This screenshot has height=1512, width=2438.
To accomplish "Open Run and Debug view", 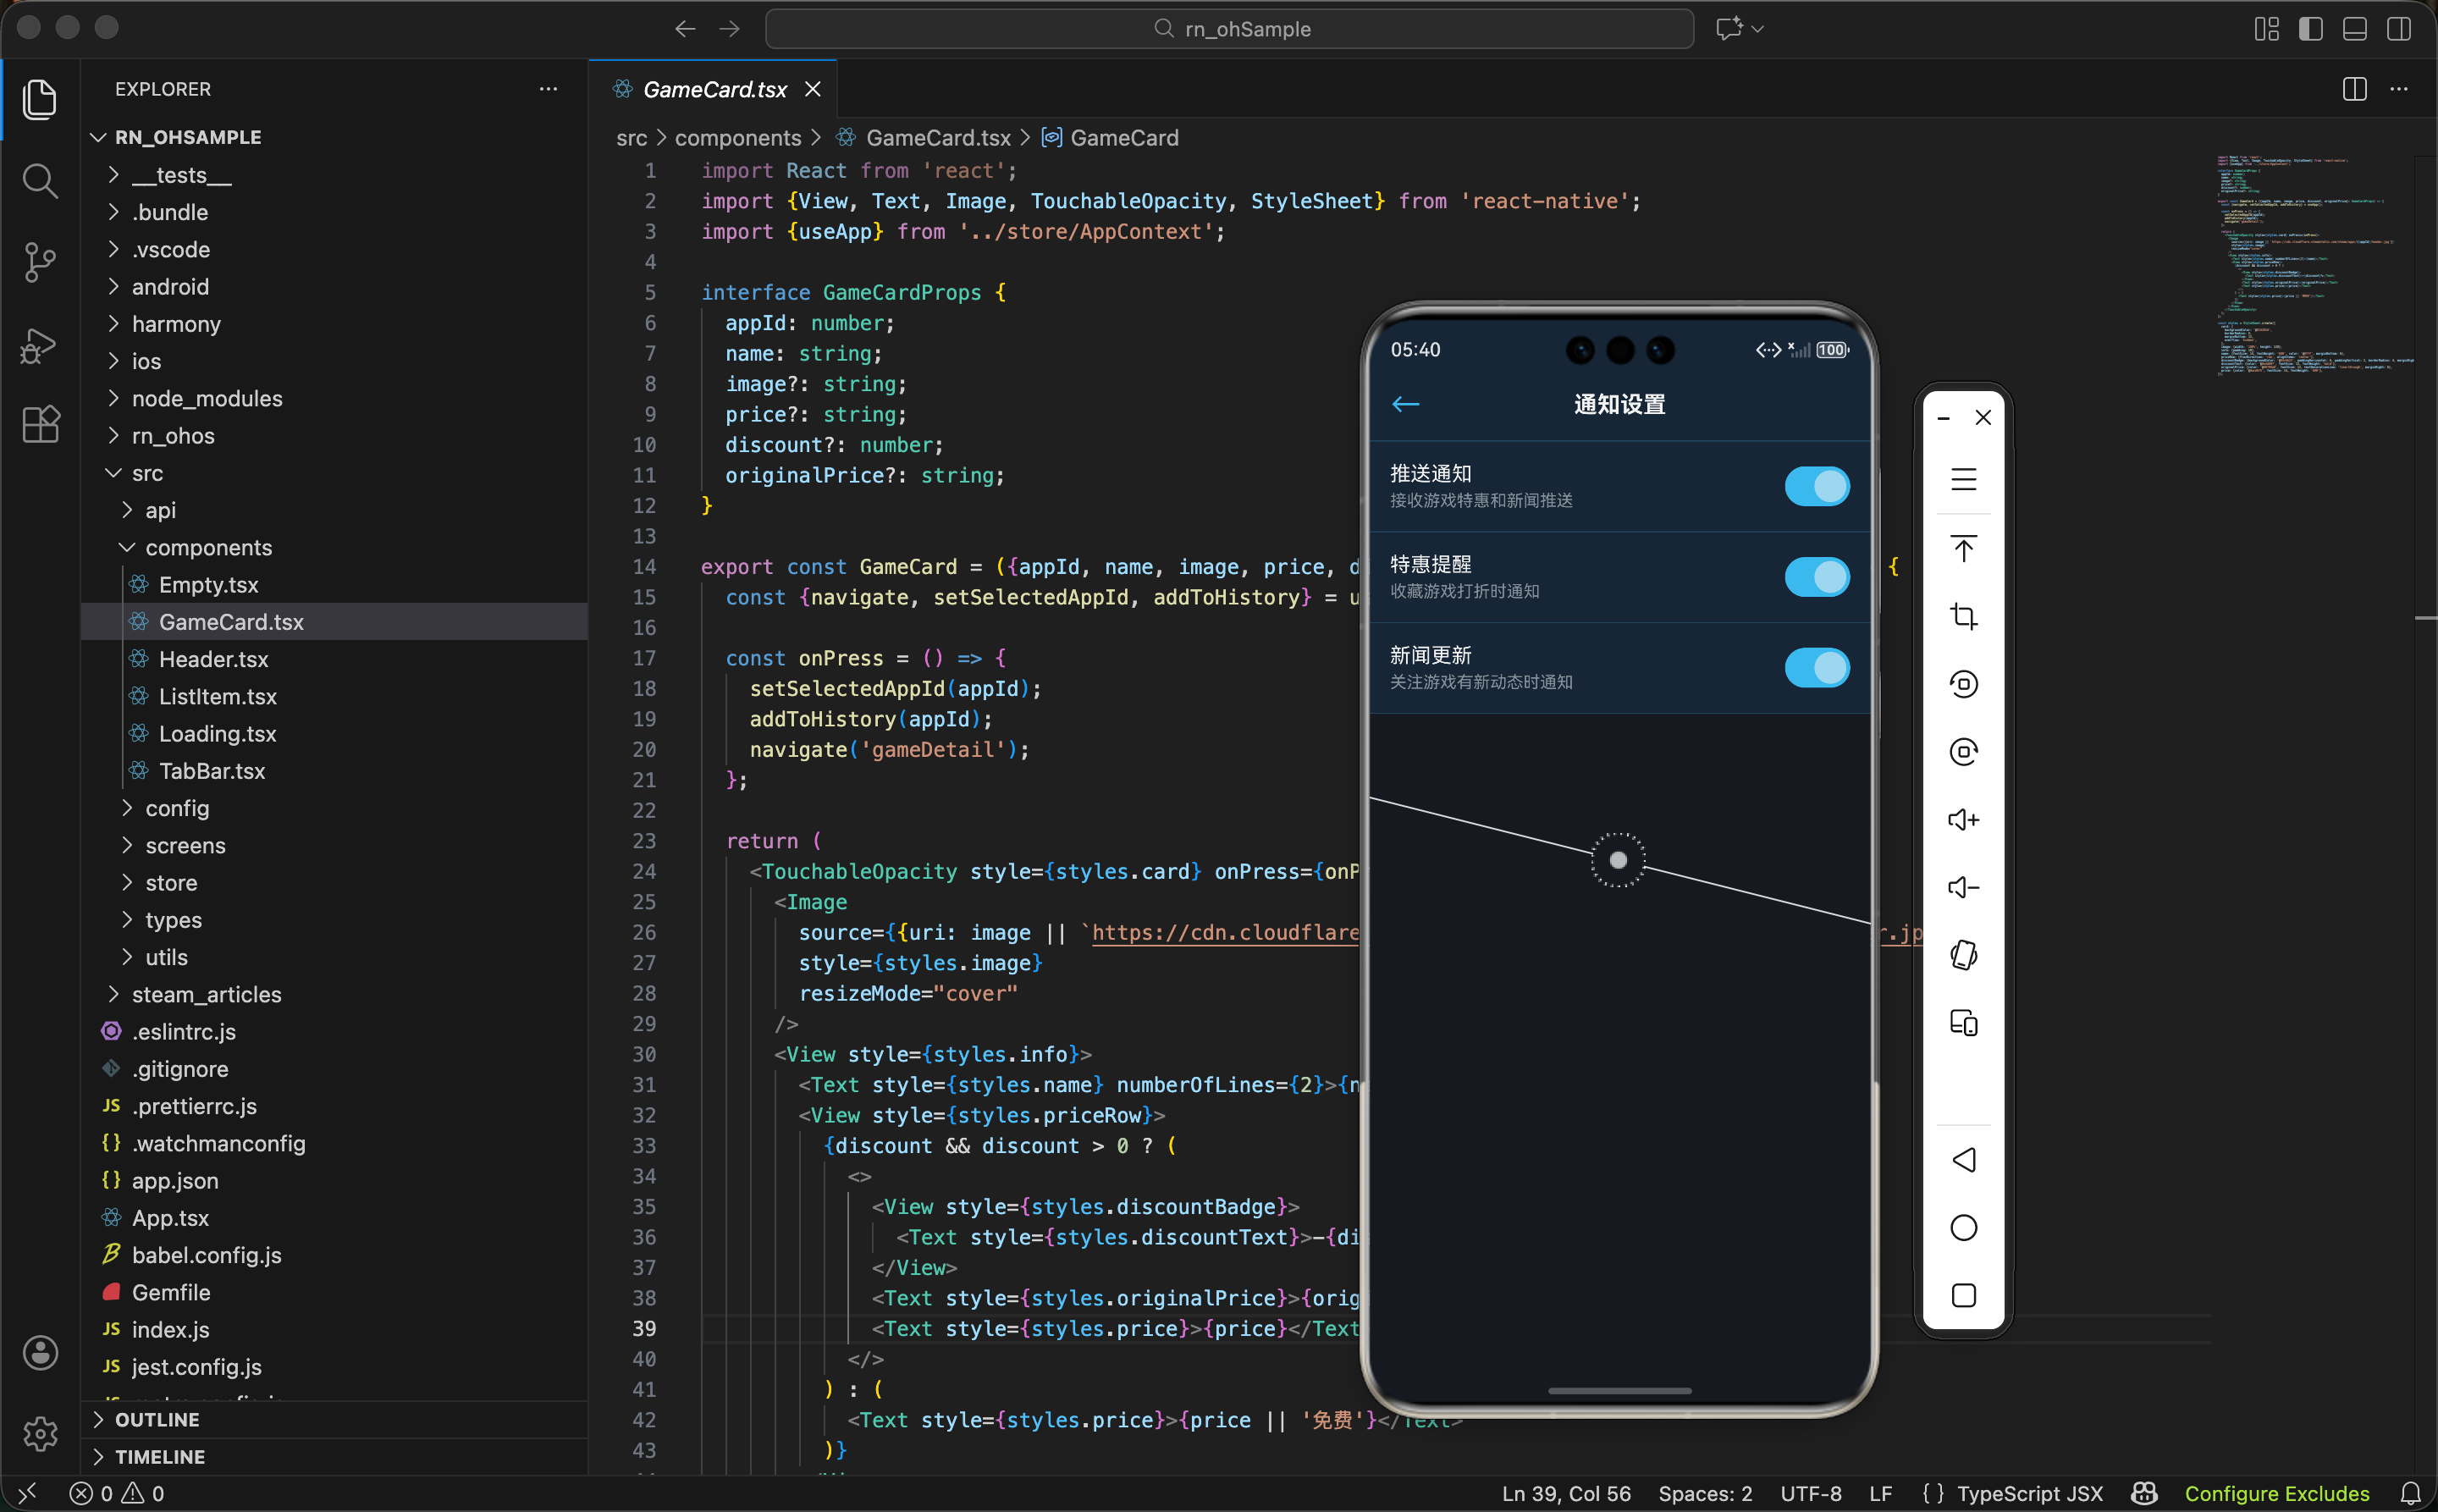I will [39, 345].
